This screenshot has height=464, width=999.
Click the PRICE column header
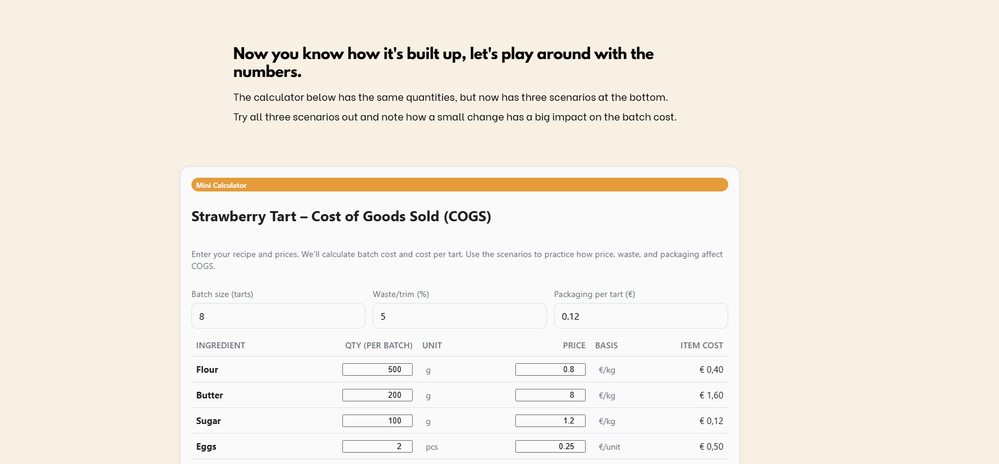573,346
